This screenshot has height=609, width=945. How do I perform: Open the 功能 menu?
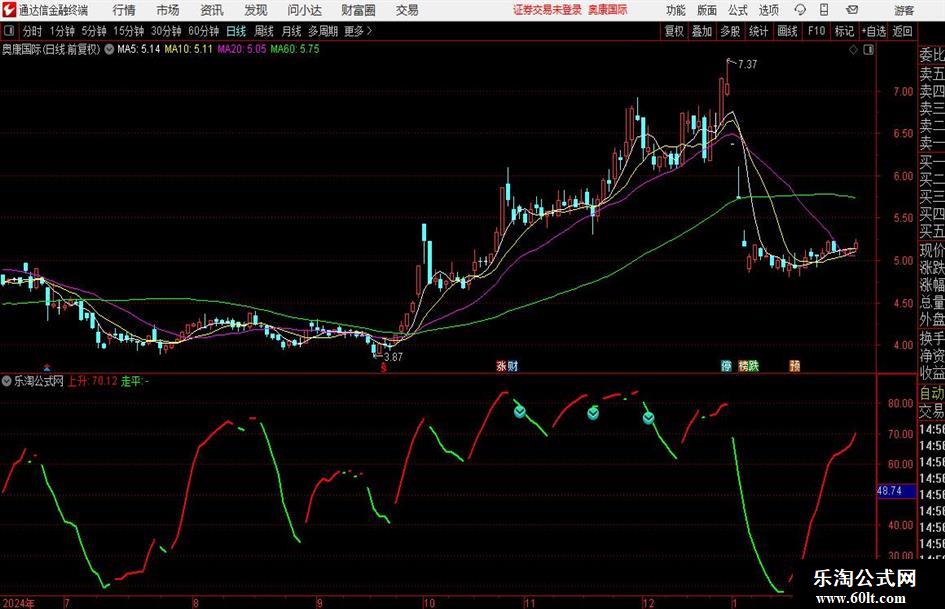676,10
